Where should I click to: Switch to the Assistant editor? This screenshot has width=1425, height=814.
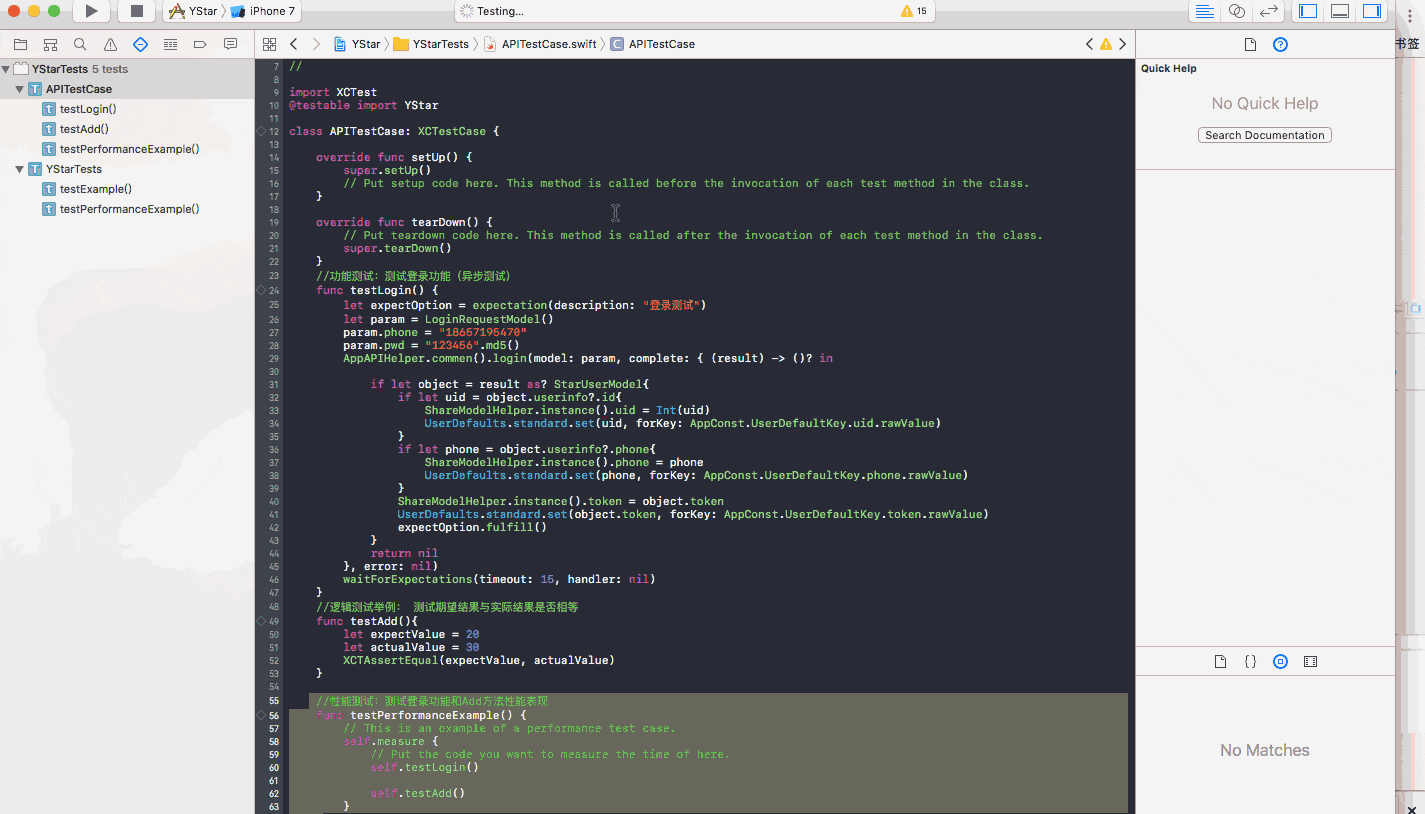tap(1237, 11)
